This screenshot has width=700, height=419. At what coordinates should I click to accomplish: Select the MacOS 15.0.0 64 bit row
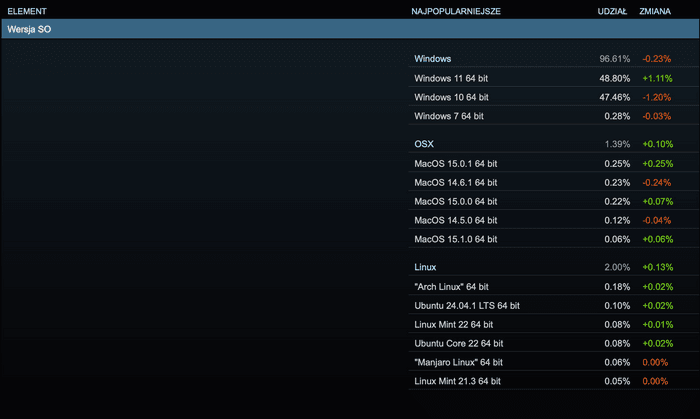(x=553, y=201)
